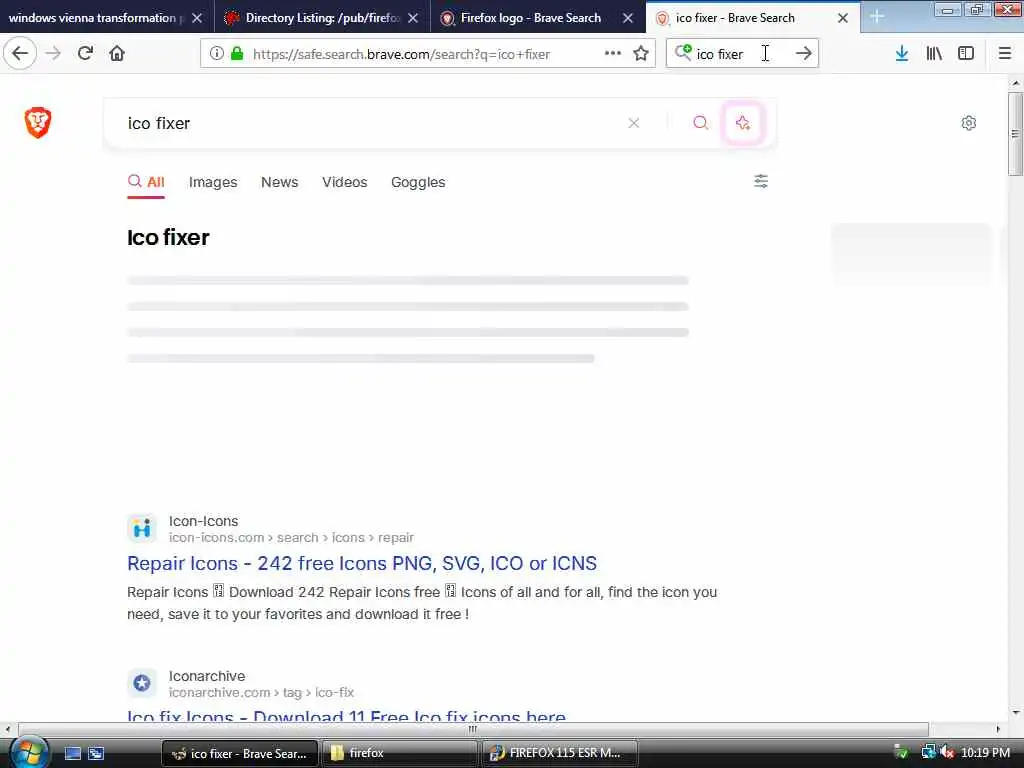
Task: Click the AI answer sparkle button
Action: pyautogui.click(x=743, y=123)
